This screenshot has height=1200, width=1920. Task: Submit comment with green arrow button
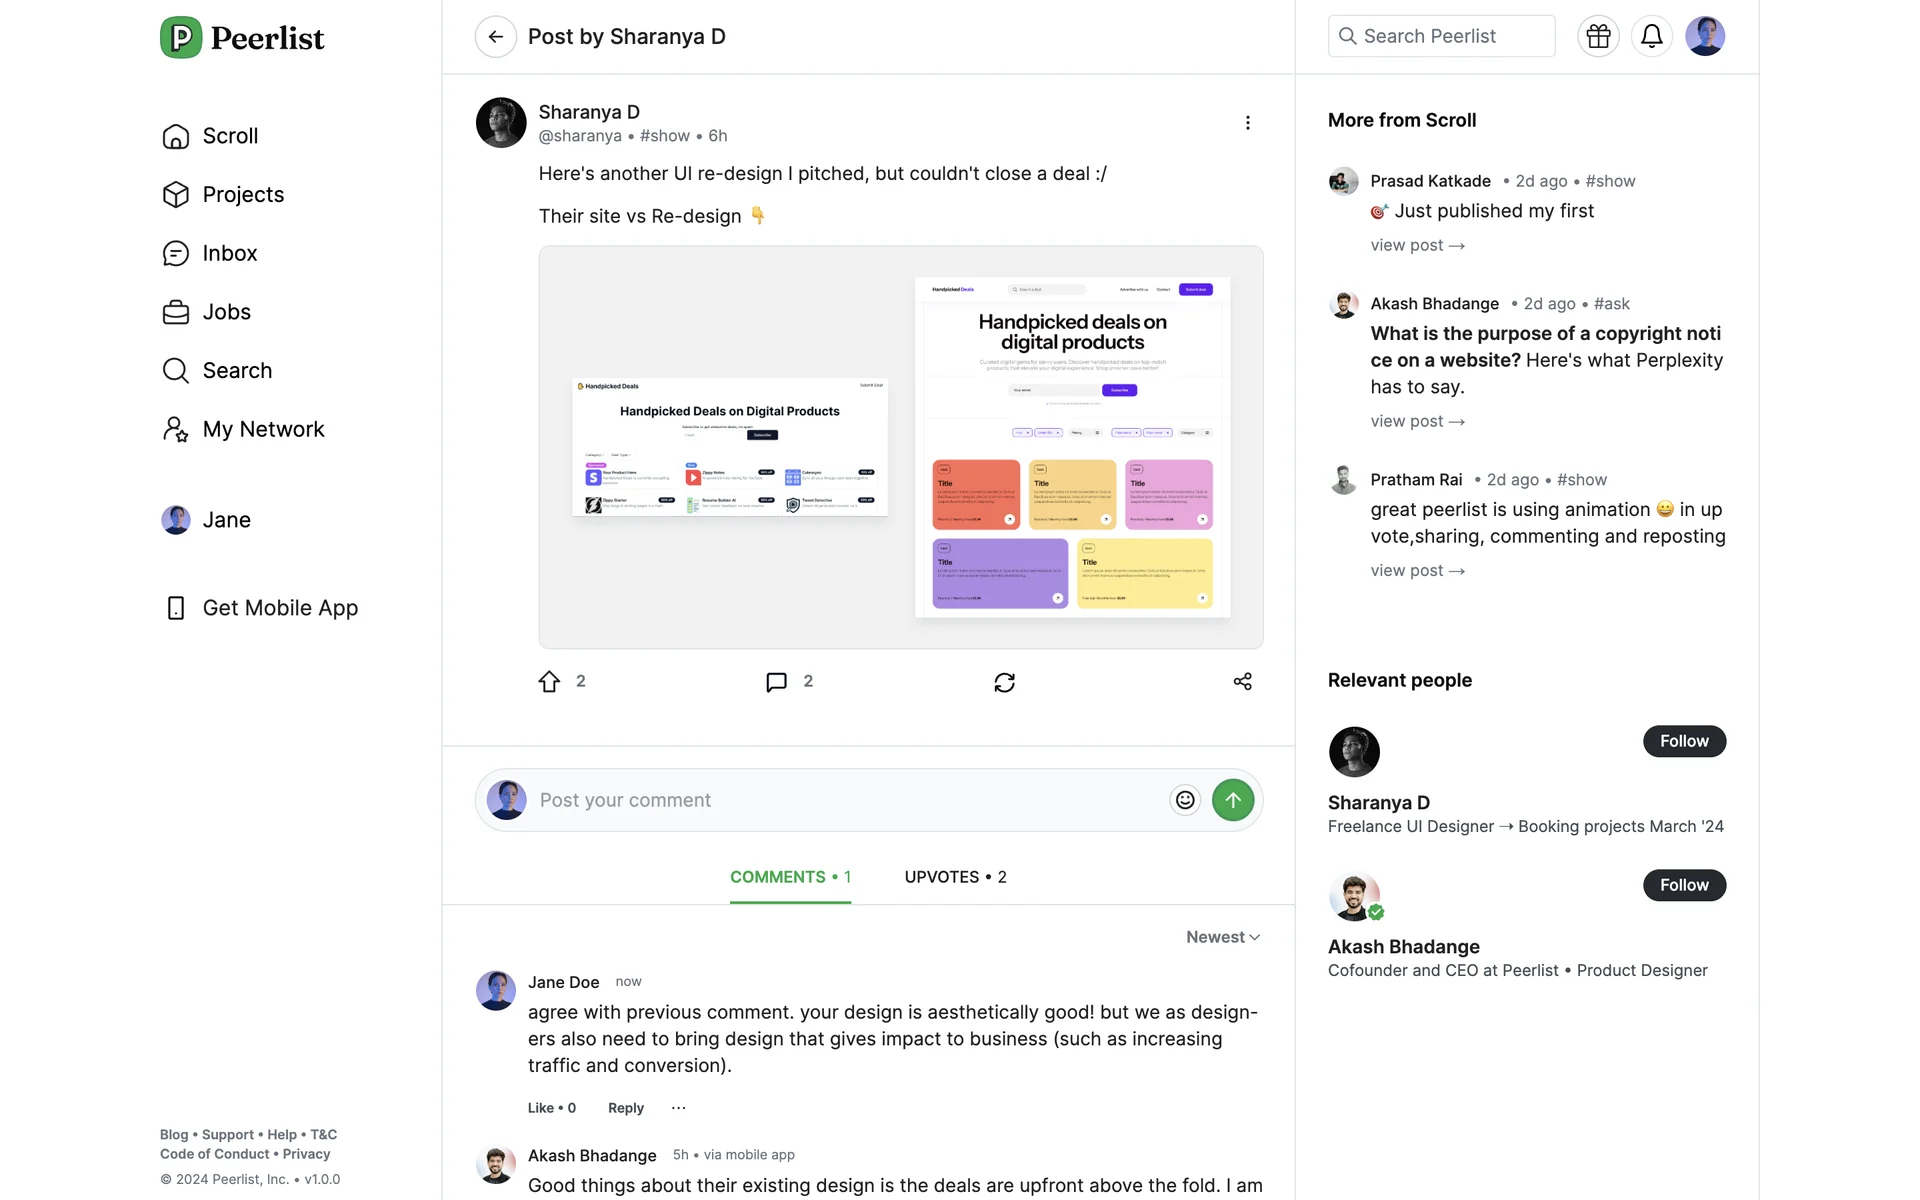[1233, 800]
